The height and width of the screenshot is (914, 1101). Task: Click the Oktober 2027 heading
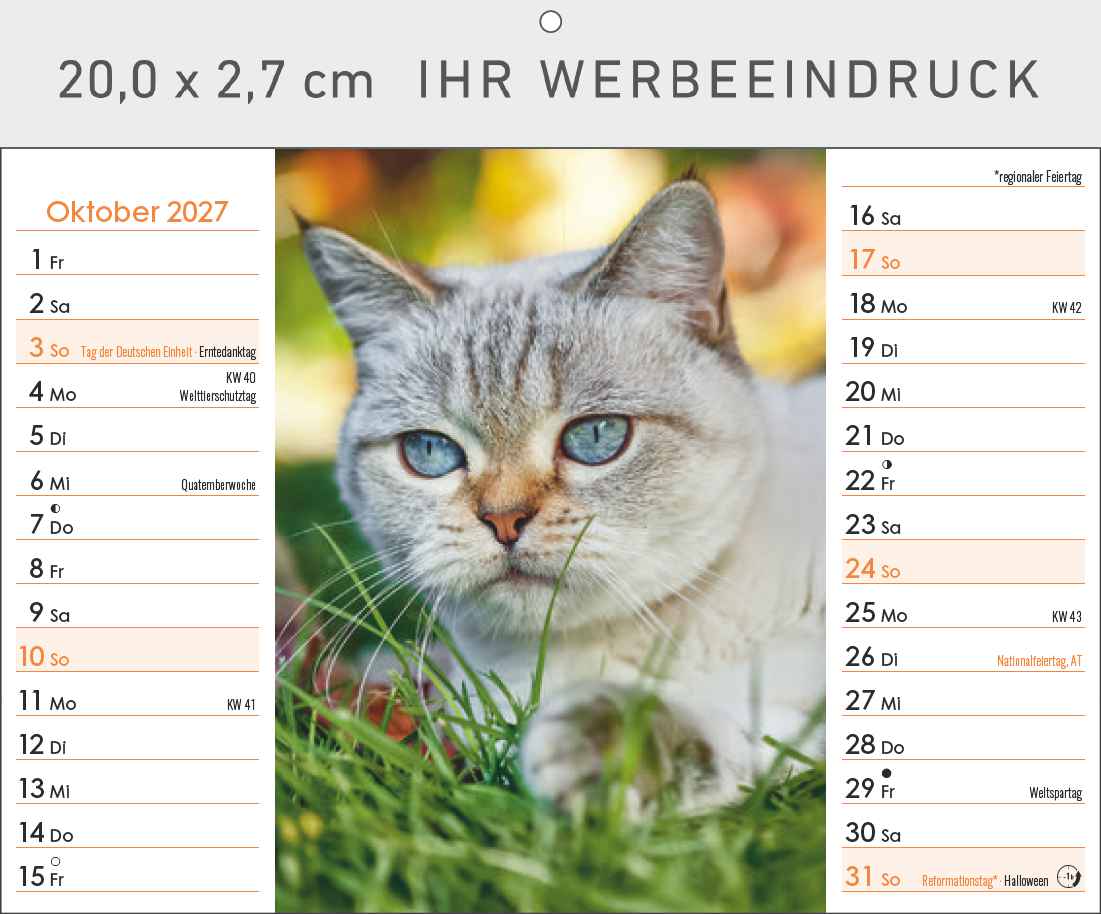coord(137,211)
